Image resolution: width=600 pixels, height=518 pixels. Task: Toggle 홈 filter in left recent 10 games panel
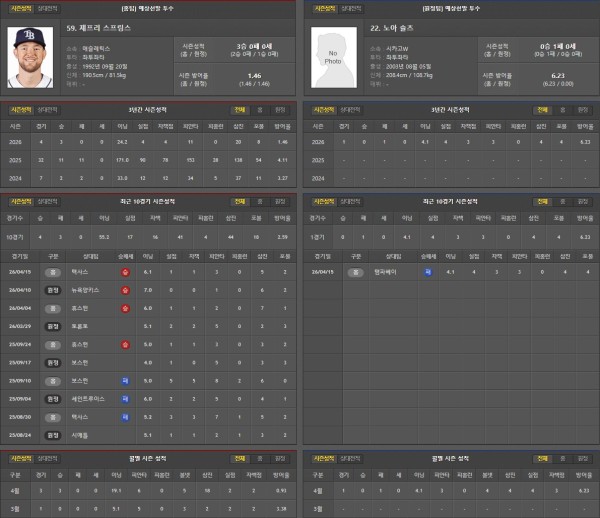[259, 200]
